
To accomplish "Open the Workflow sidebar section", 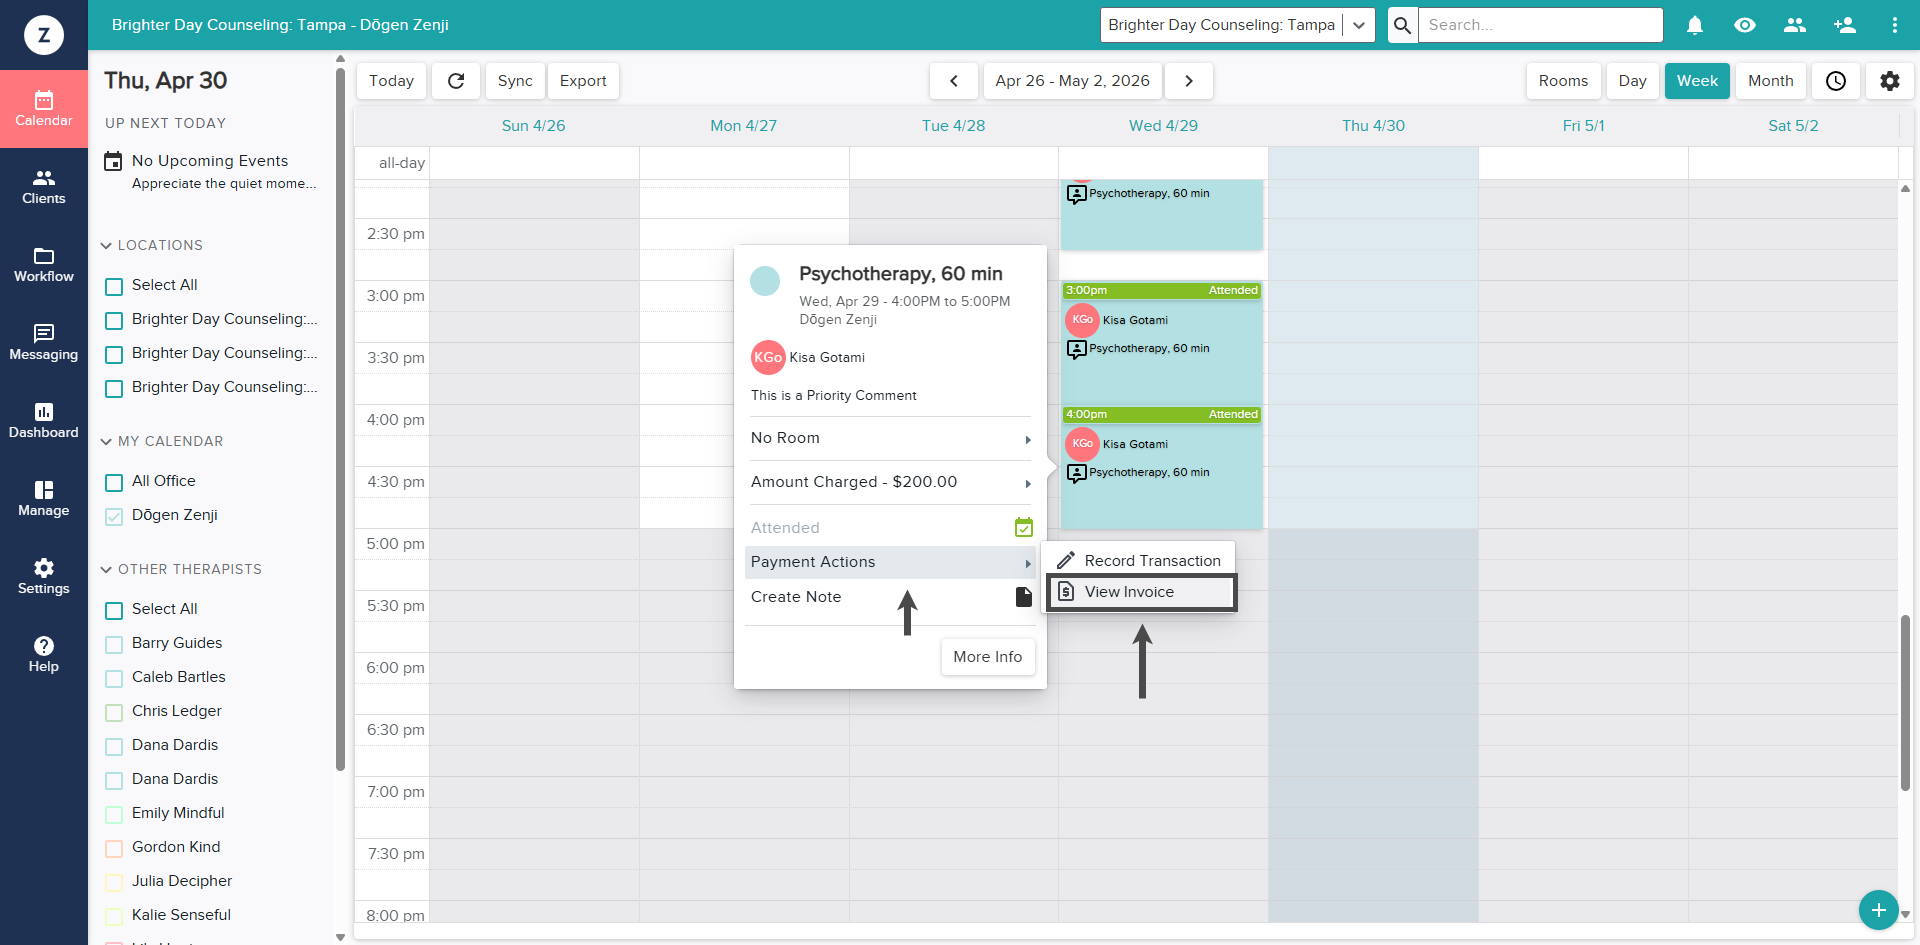I will pyautogui.click(x=44, y=265).
